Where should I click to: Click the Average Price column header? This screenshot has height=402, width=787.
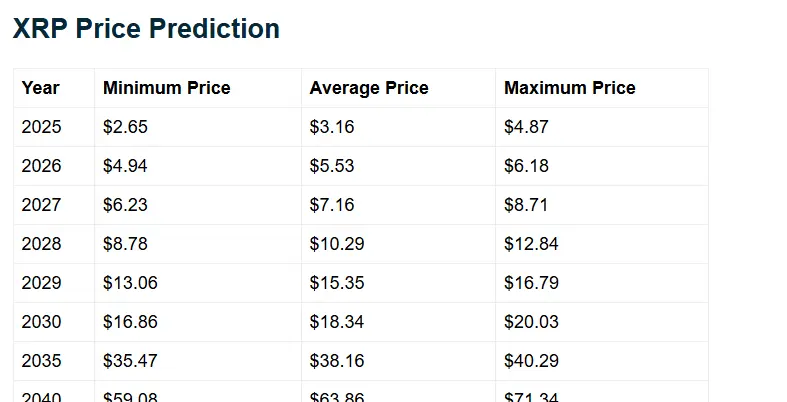369,88
